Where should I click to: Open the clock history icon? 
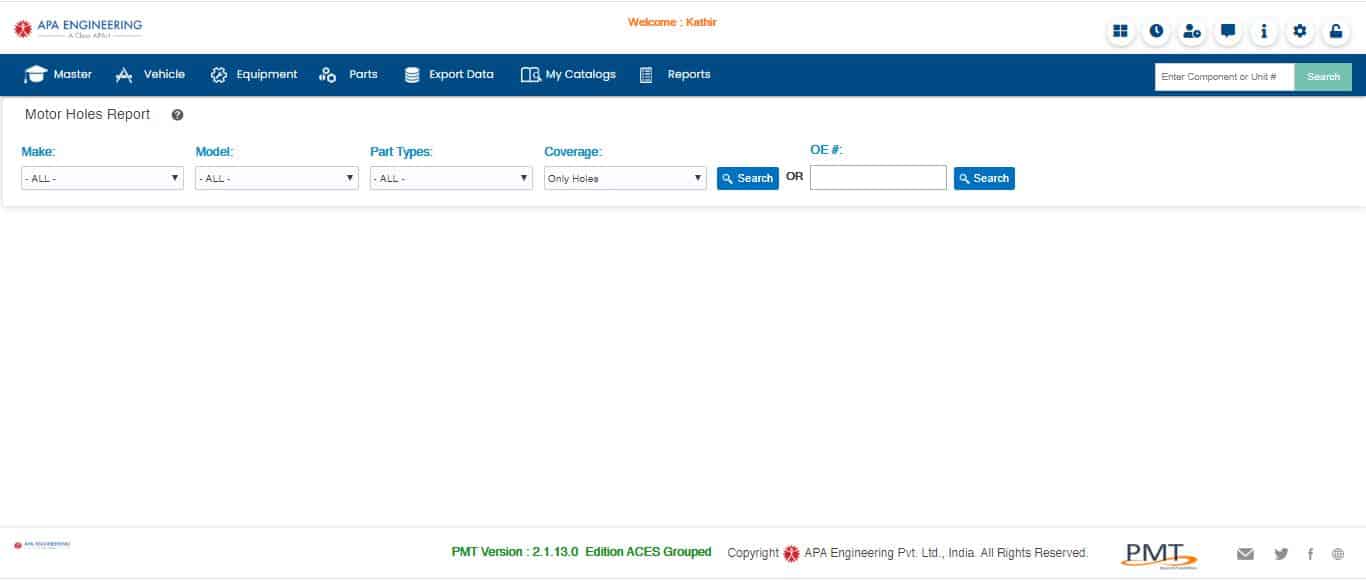1156,31
